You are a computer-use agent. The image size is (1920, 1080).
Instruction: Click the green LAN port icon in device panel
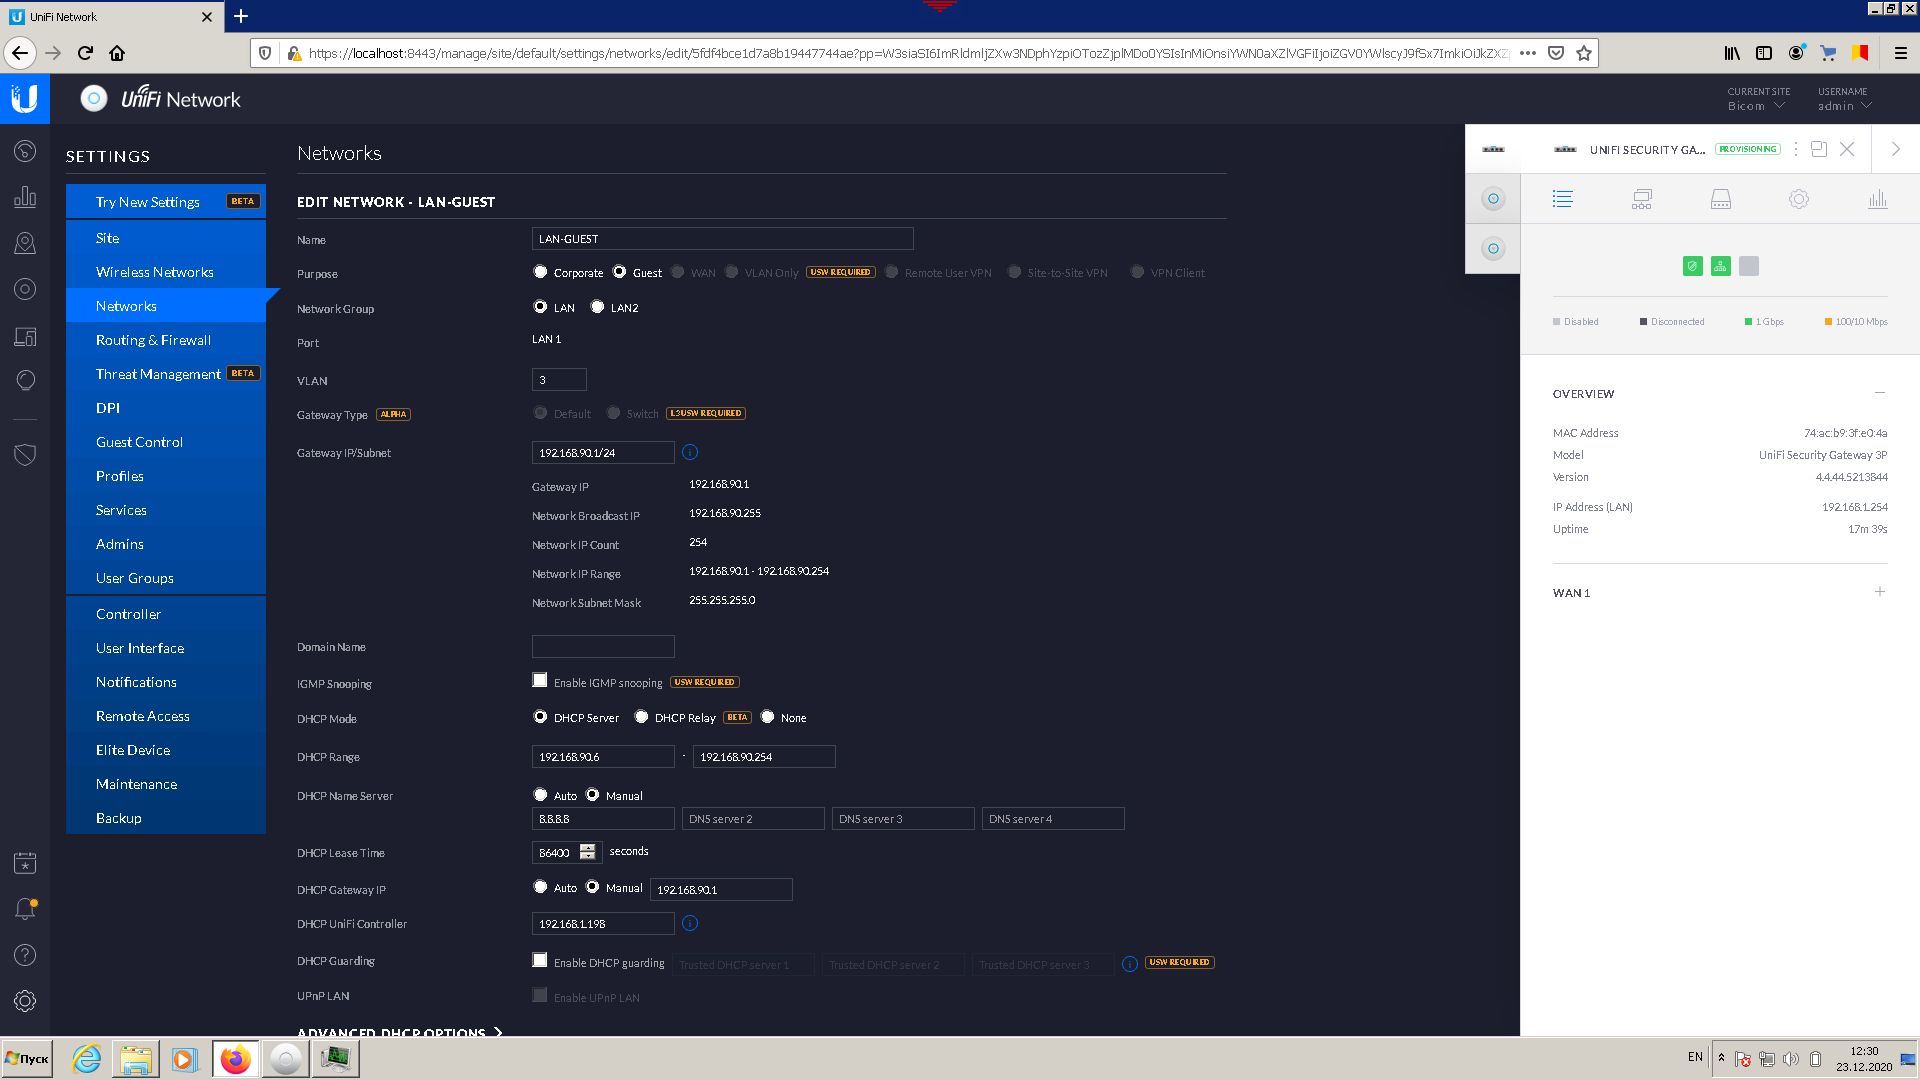pos(1720,266)
